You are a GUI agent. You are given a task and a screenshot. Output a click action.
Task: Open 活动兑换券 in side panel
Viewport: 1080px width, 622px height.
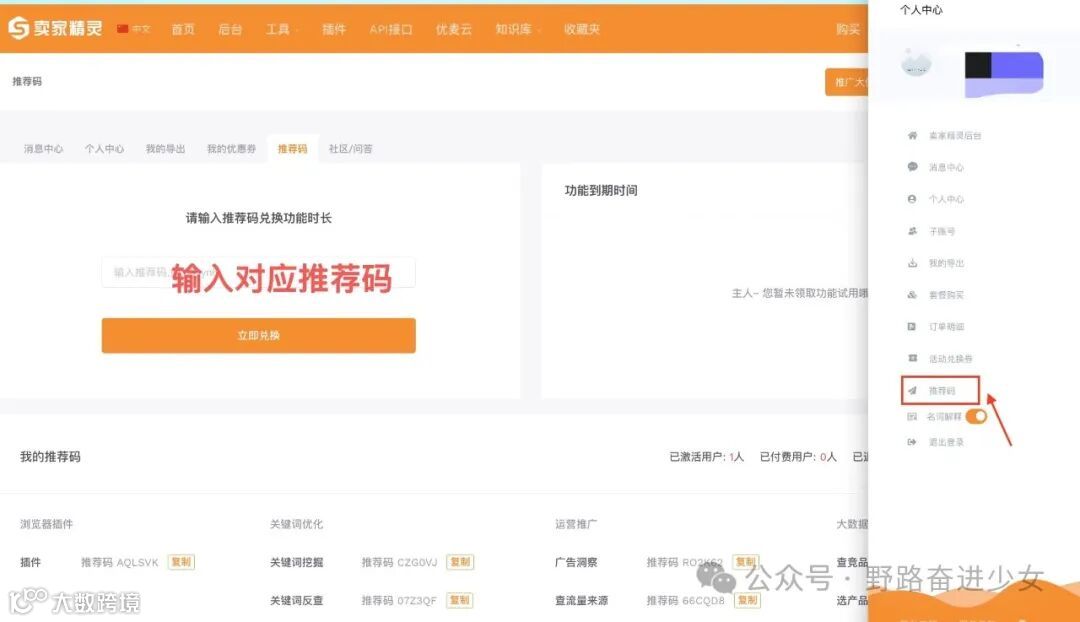click(951, 358)
